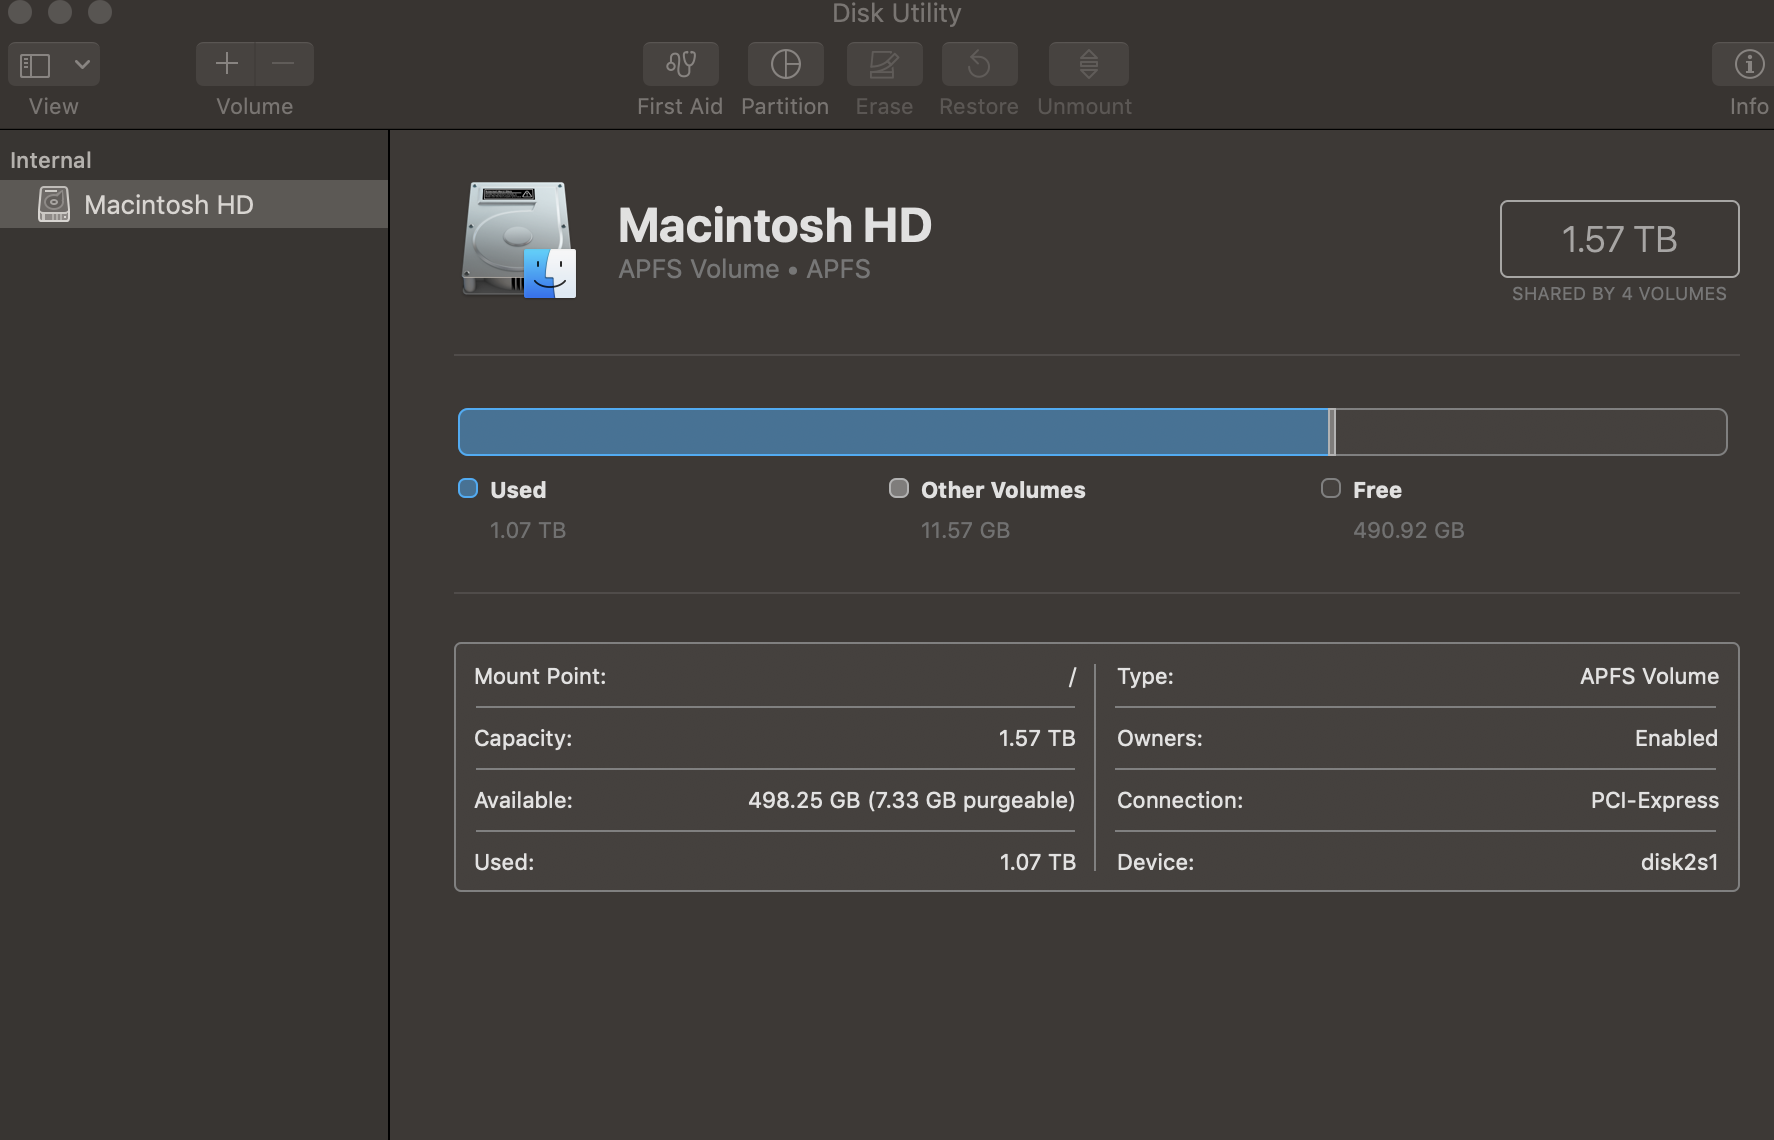The height and width of the screenshot is (1140, 1774).
Task: Click the '490.92 GB' free value
Action: [1409, 530]
